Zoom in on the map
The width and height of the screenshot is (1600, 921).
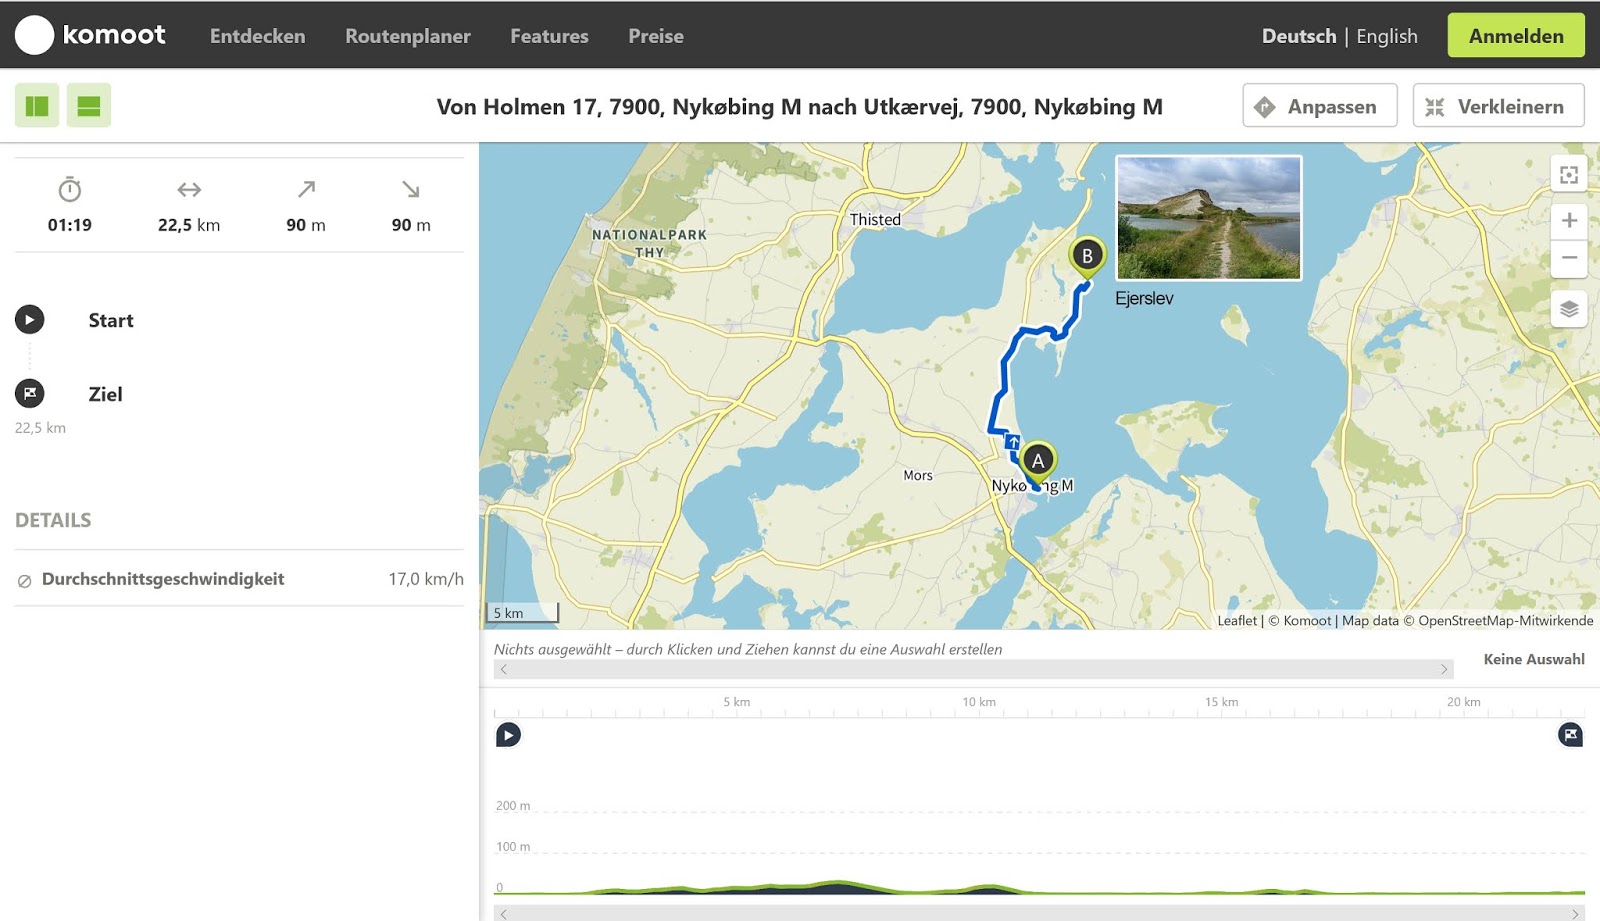1569,221
